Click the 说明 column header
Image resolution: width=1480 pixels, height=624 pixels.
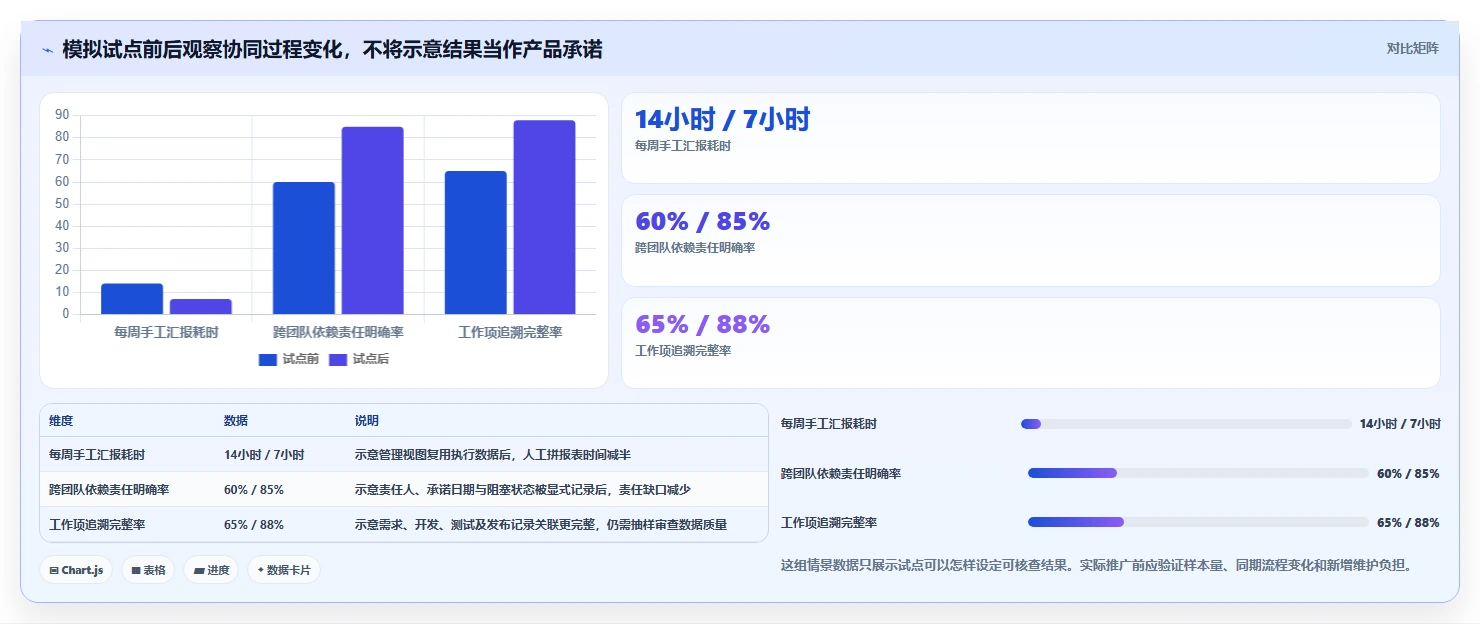point(367,421)
